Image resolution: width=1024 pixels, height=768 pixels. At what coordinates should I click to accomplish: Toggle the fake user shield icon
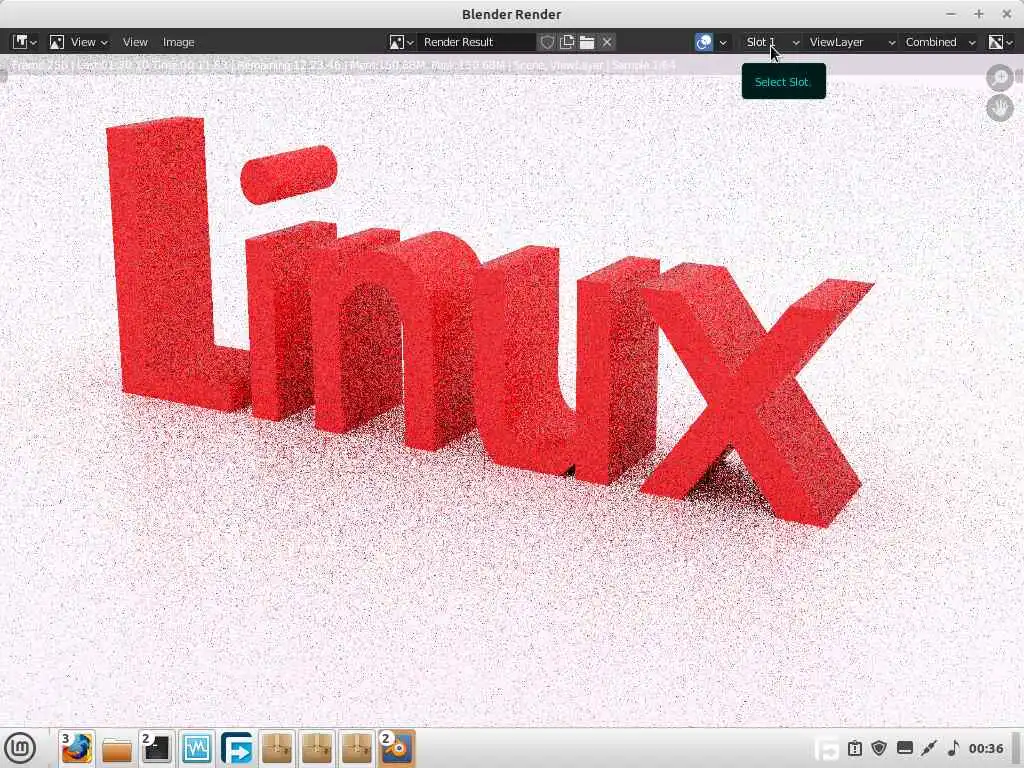(547, 42)
